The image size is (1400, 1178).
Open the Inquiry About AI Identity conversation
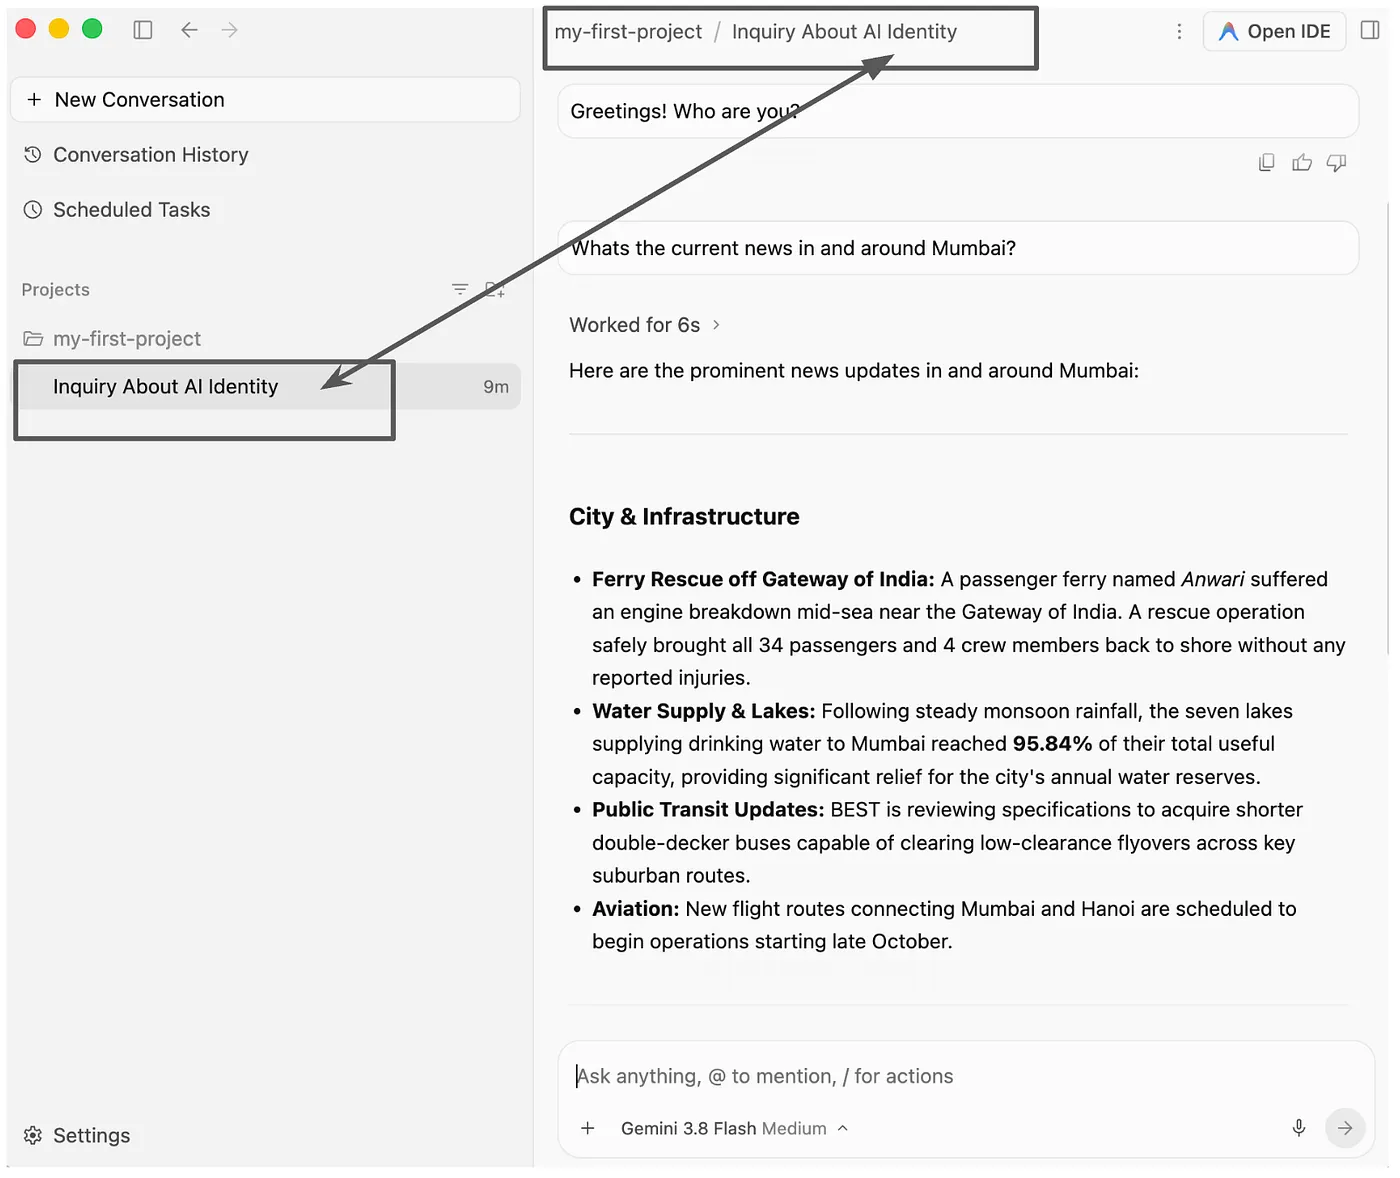click(x=268, y=387)
